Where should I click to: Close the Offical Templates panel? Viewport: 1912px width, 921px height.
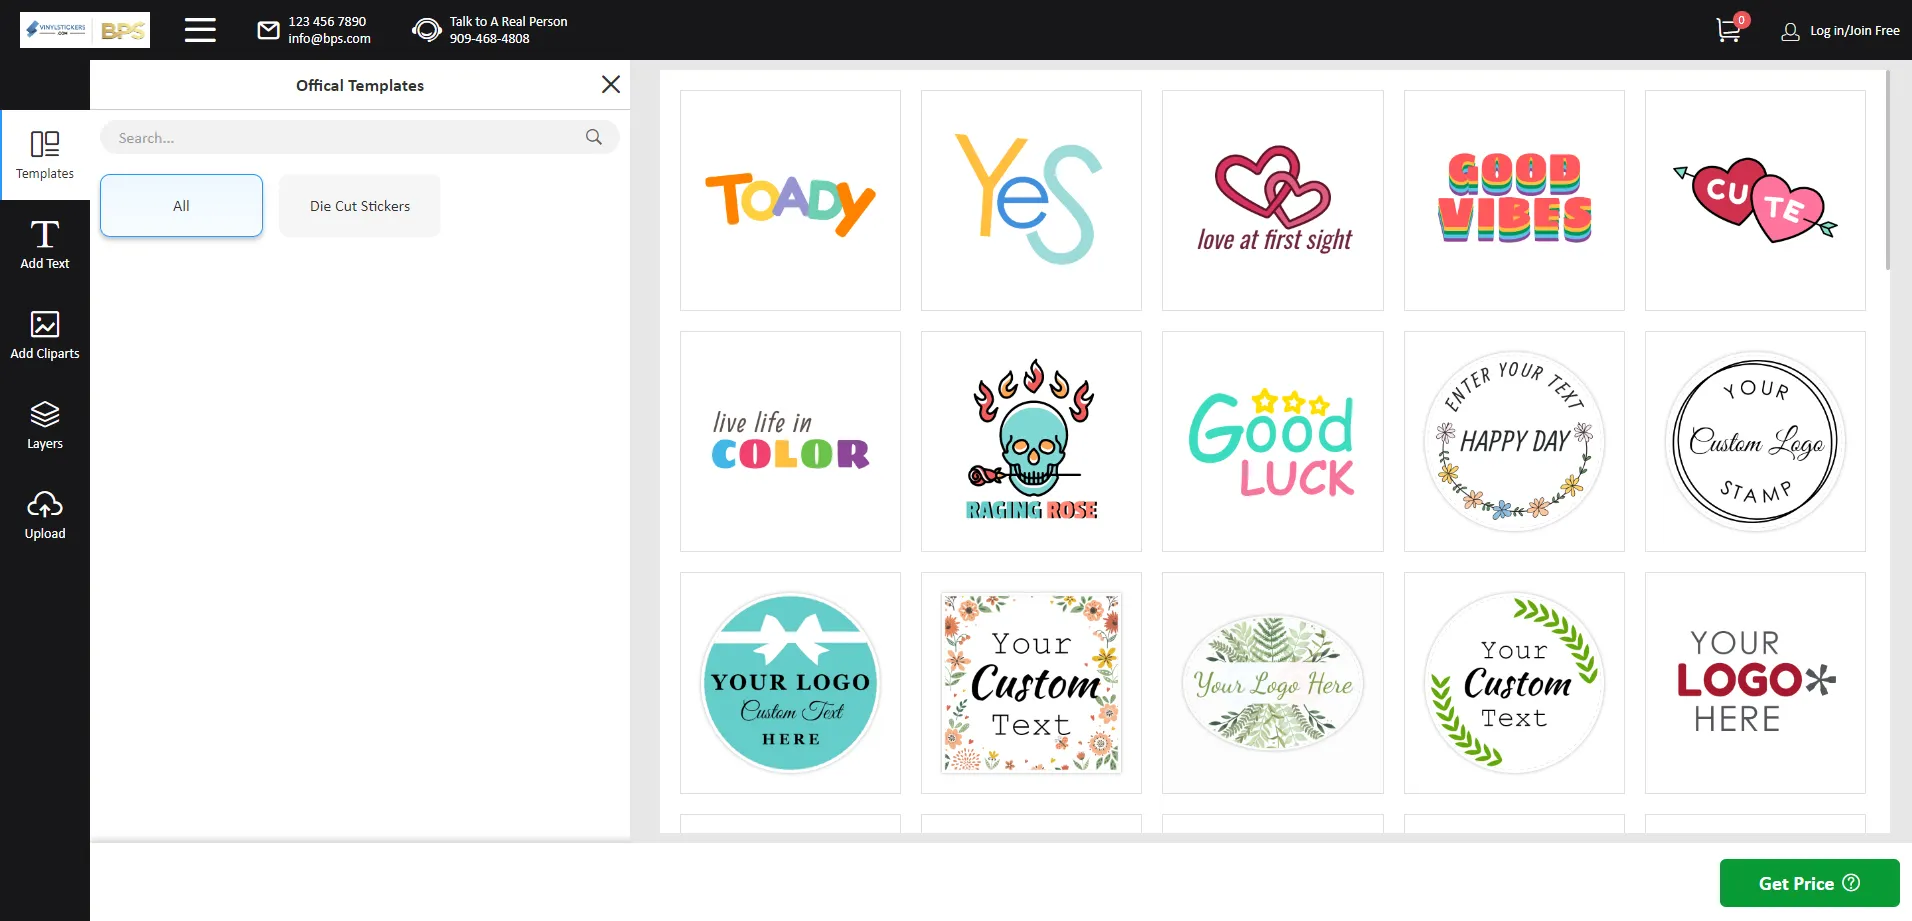point(611,84)
